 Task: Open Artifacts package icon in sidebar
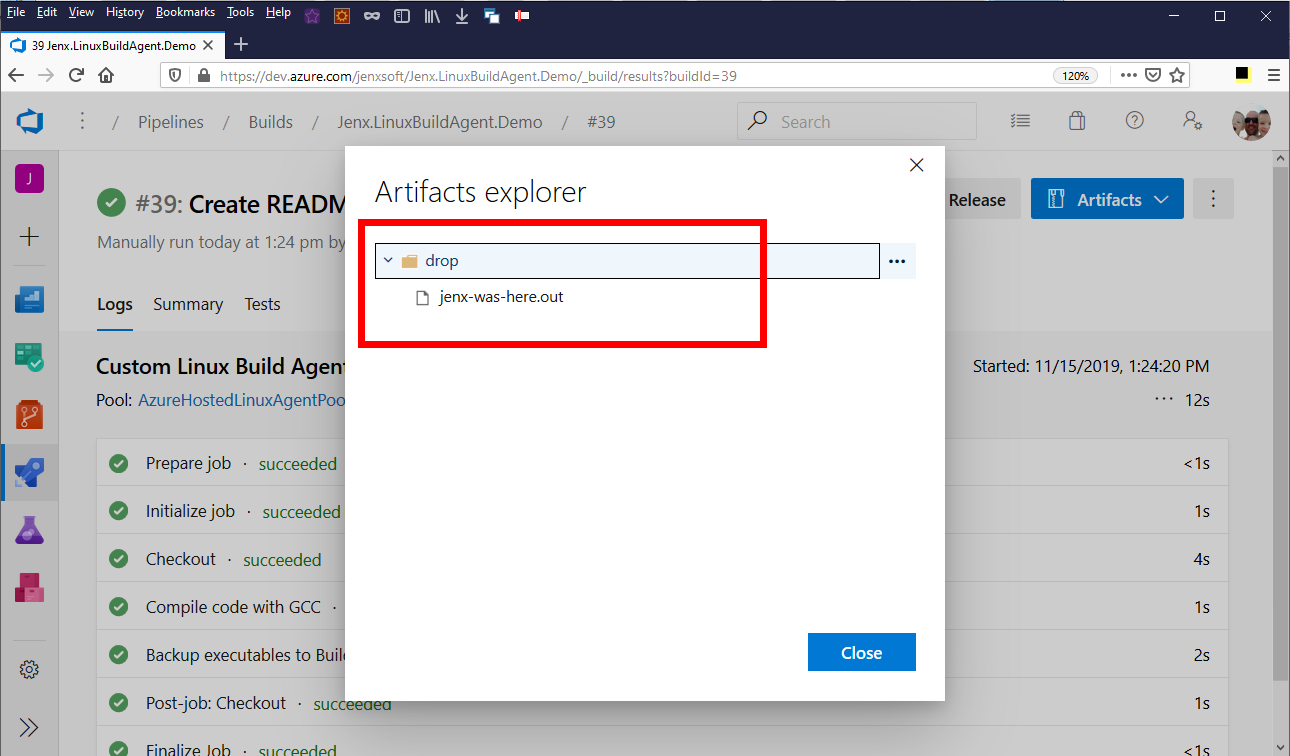(29, 587)
